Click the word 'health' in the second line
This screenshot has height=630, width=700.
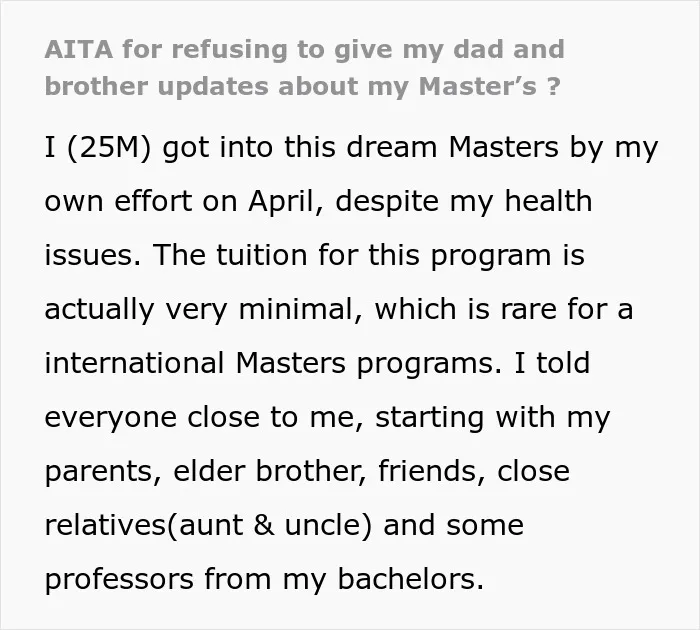pos(548,201)
